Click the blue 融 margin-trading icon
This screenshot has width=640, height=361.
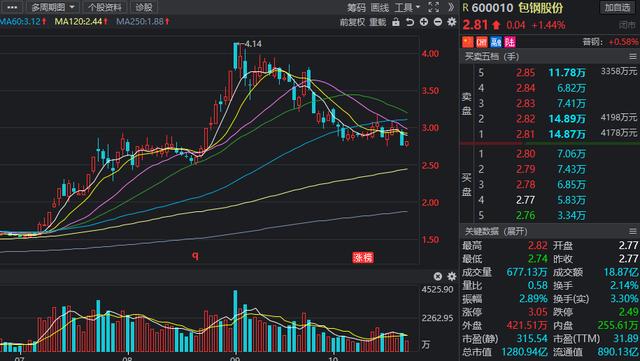coord(496,42)
